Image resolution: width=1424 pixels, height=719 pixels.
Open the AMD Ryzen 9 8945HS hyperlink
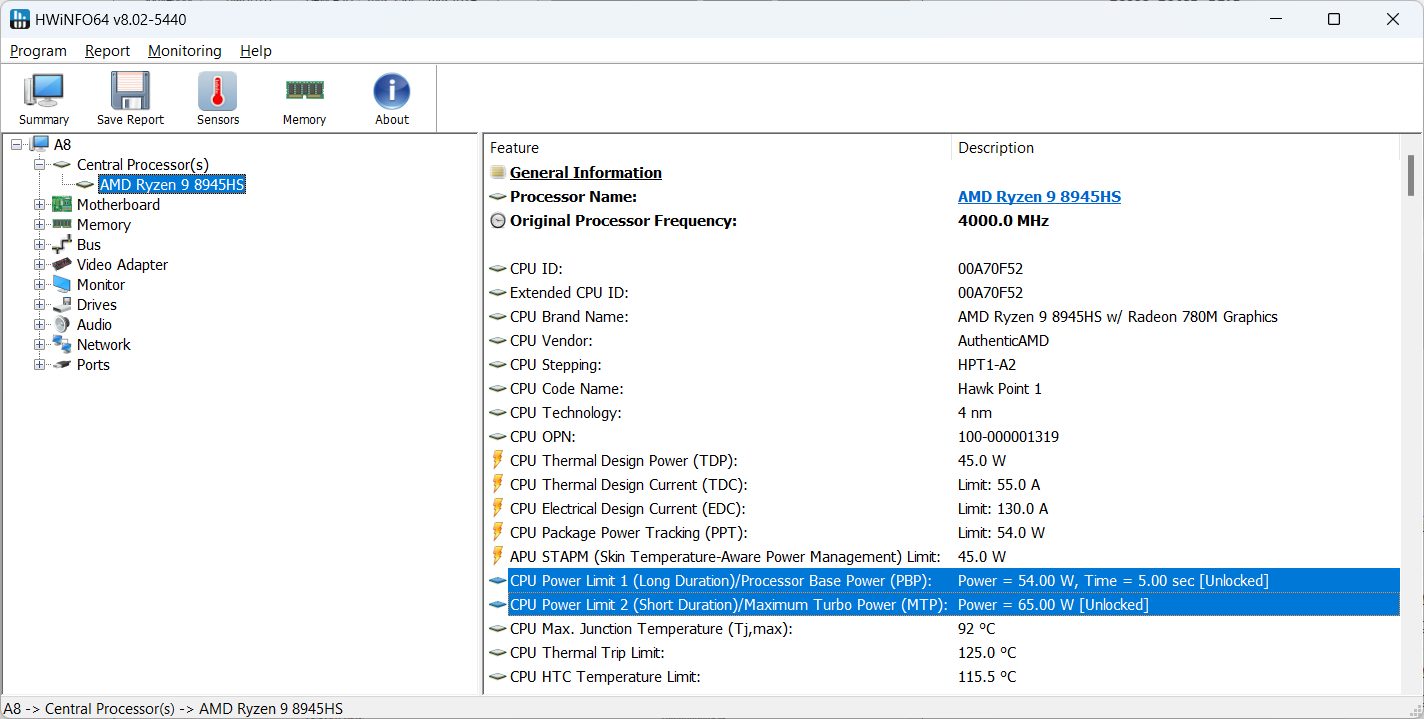point(1039,197)
